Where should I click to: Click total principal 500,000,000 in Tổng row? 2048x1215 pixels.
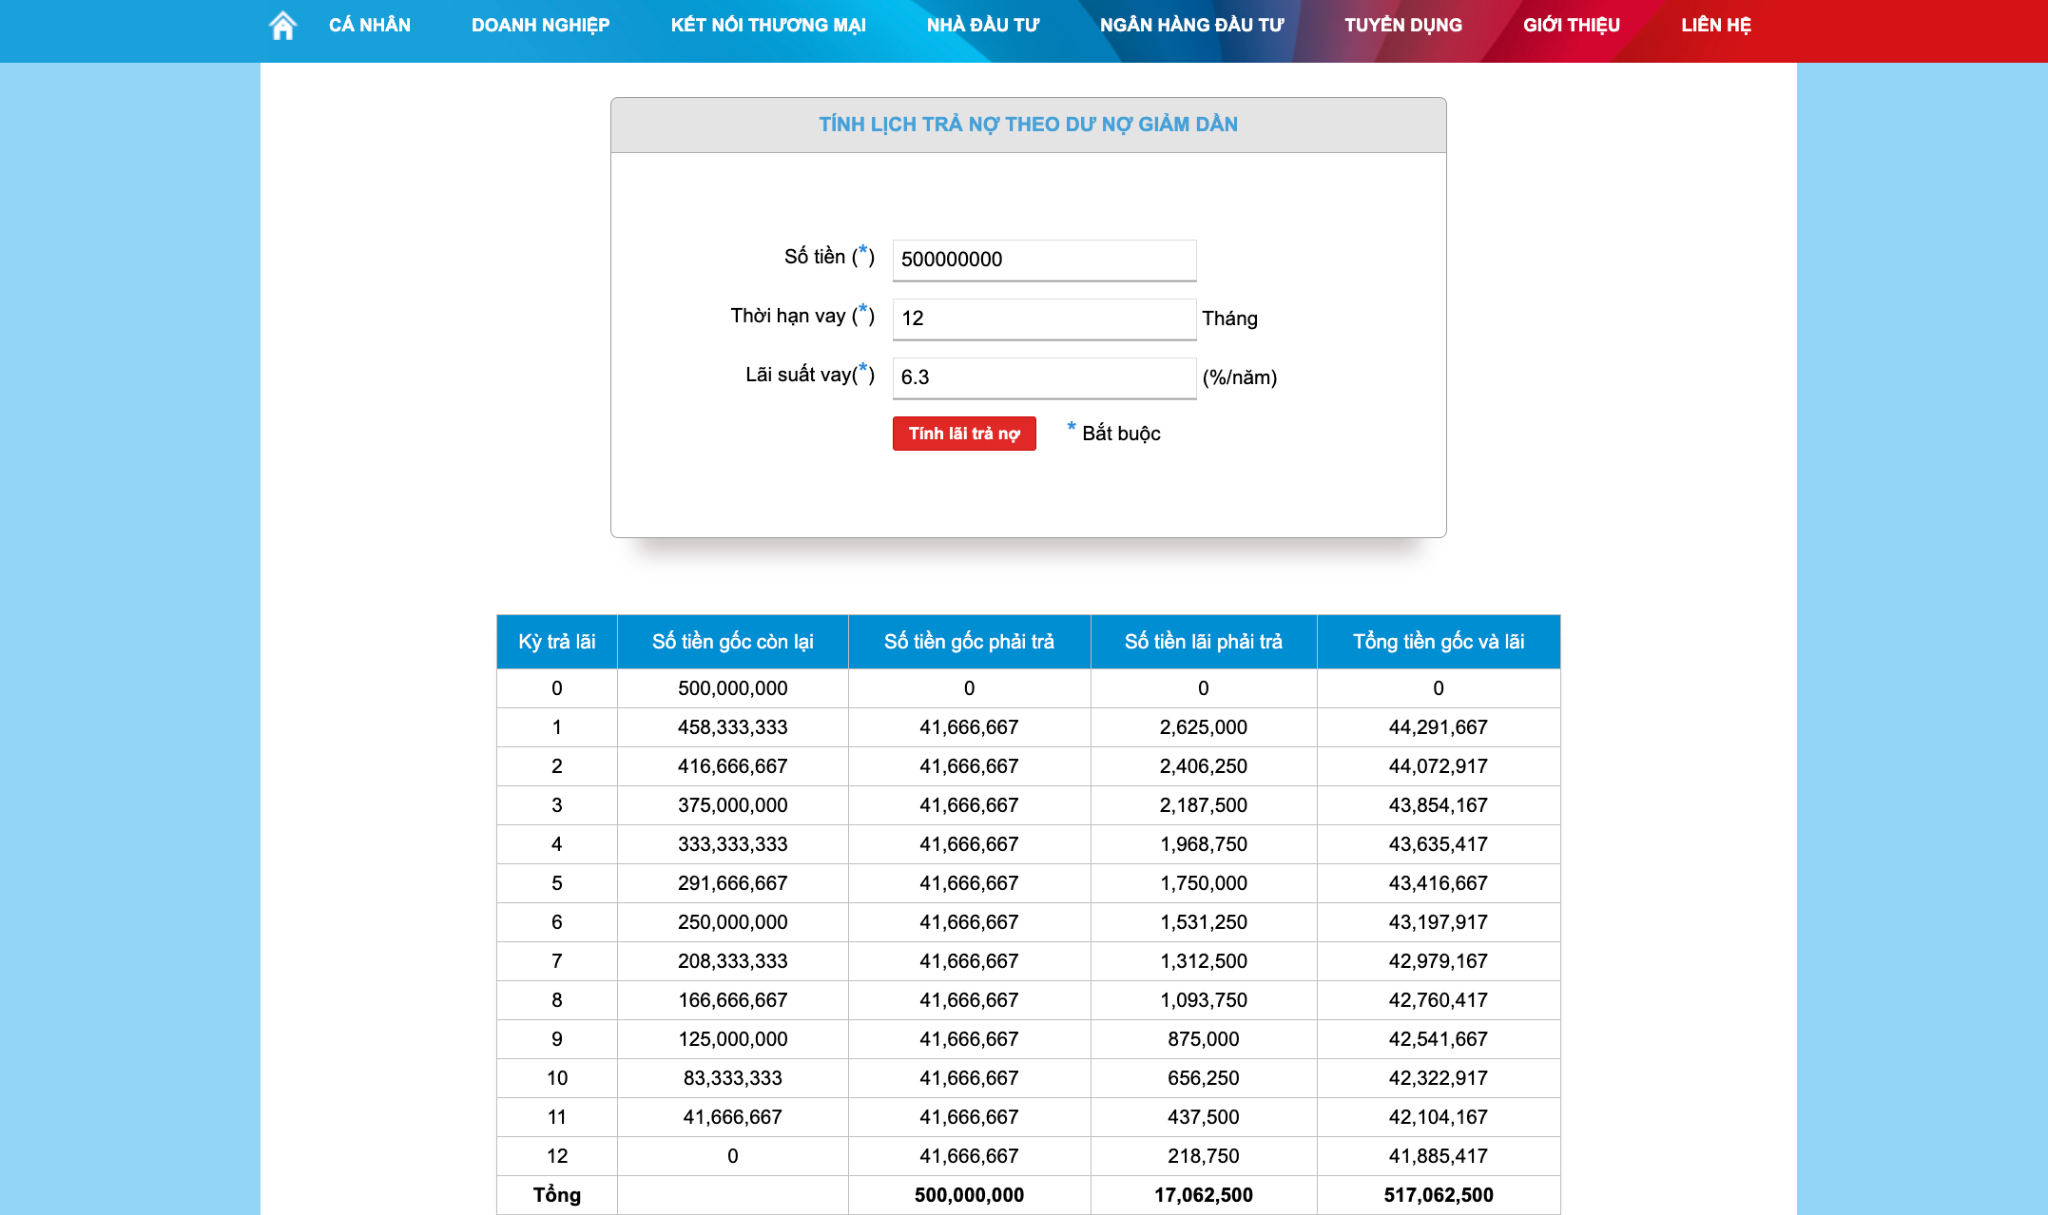(969, 1195)
